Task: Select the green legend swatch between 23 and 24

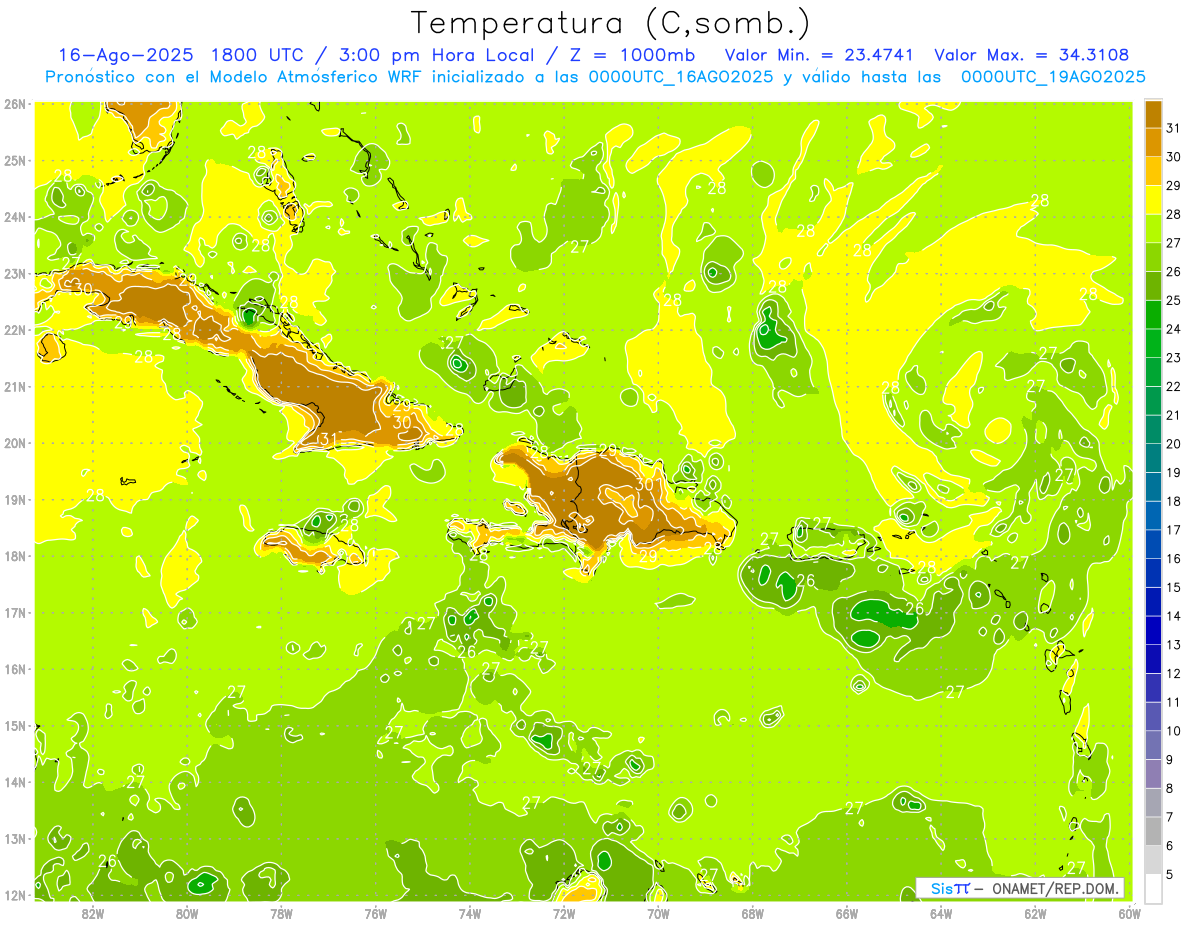Action: (1153, 343)
